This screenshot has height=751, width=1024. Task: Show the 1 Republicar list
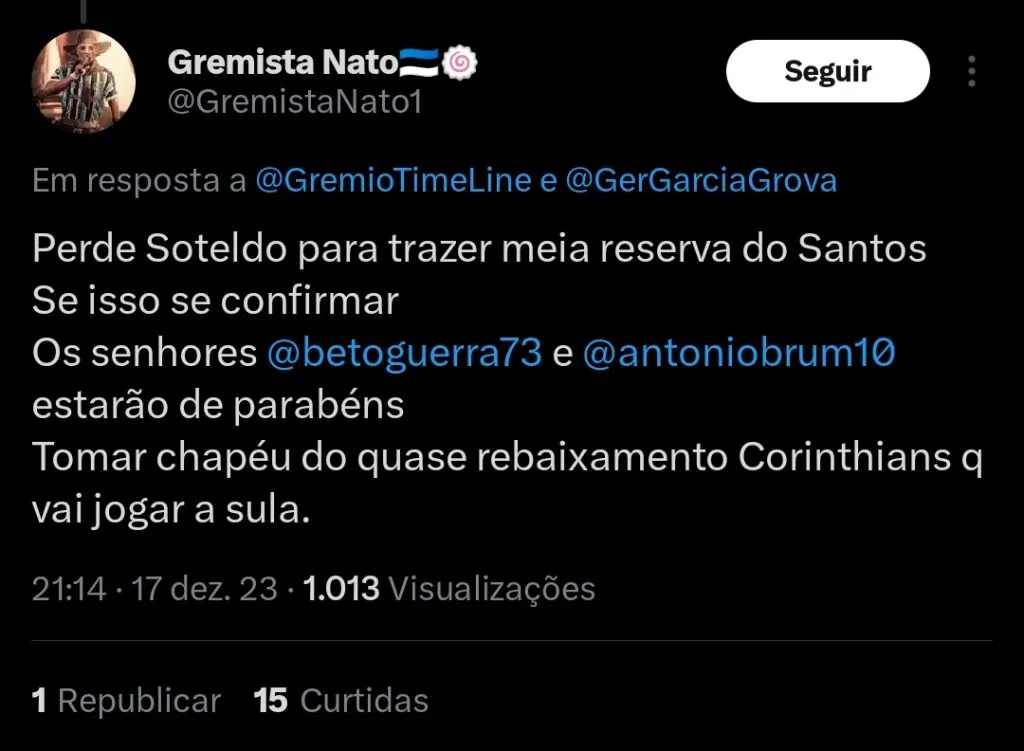point(126,700)
